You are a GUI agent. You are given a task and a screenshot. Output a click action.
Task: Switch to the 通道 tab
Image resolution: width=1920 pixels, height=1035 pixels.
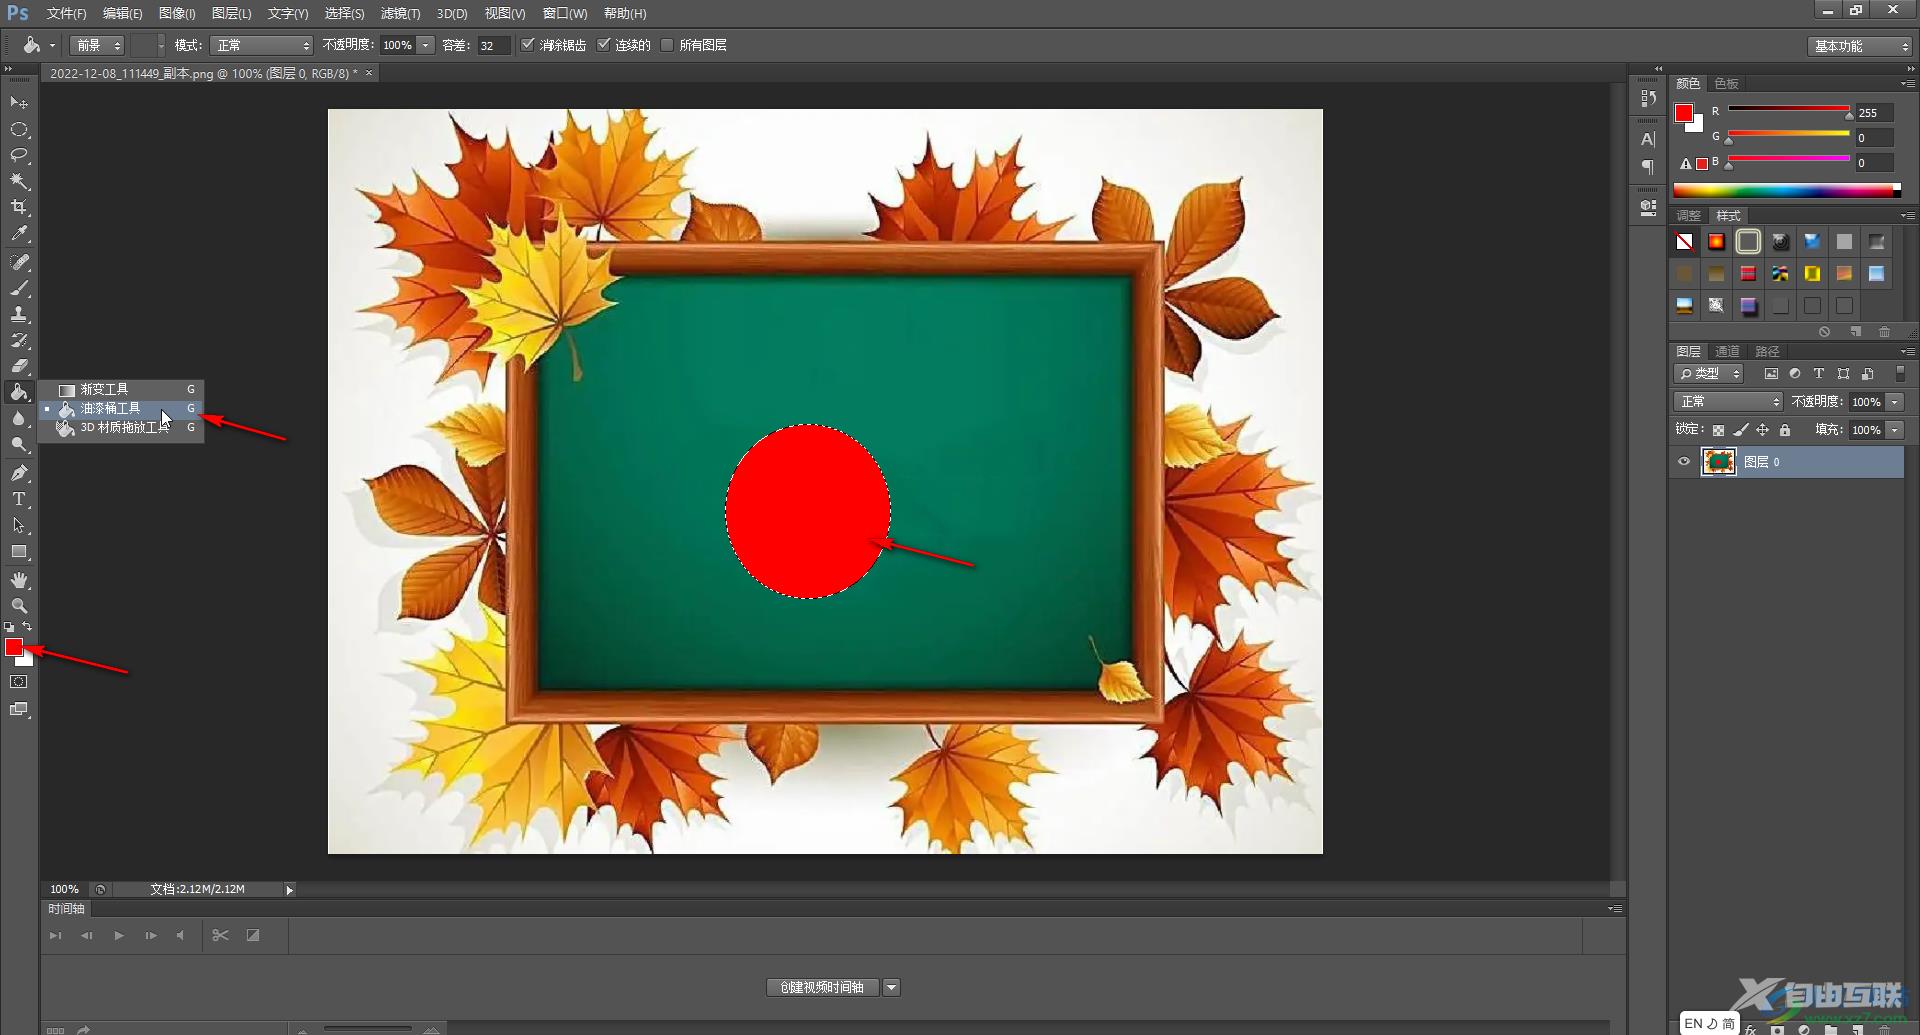(x=1727, y=351)
